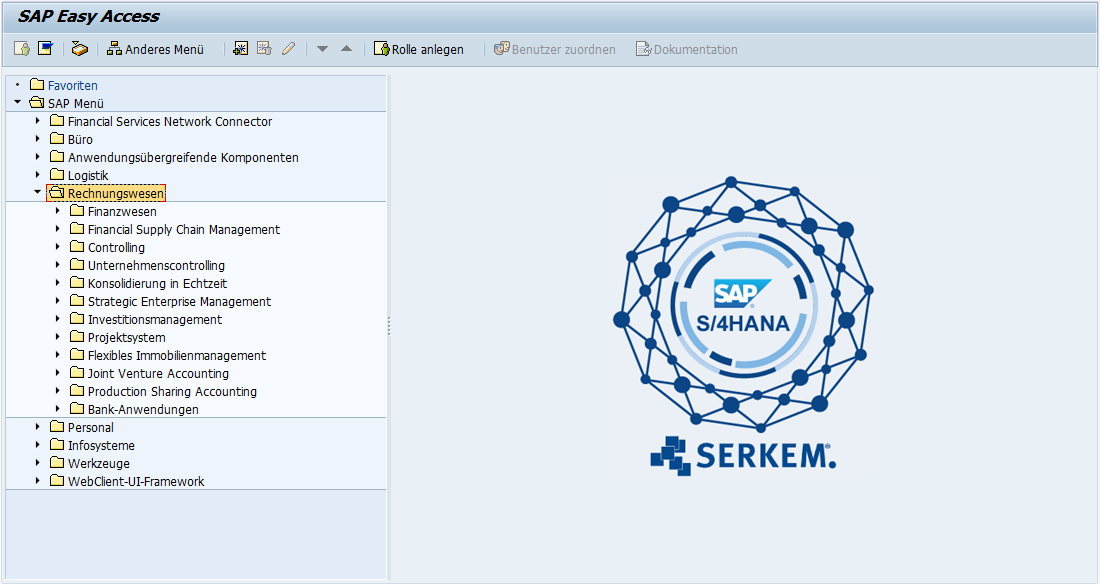Click the Delete Favorites toolbar icon
Viewport: 1100px width, 585px height.
(264, 49)
